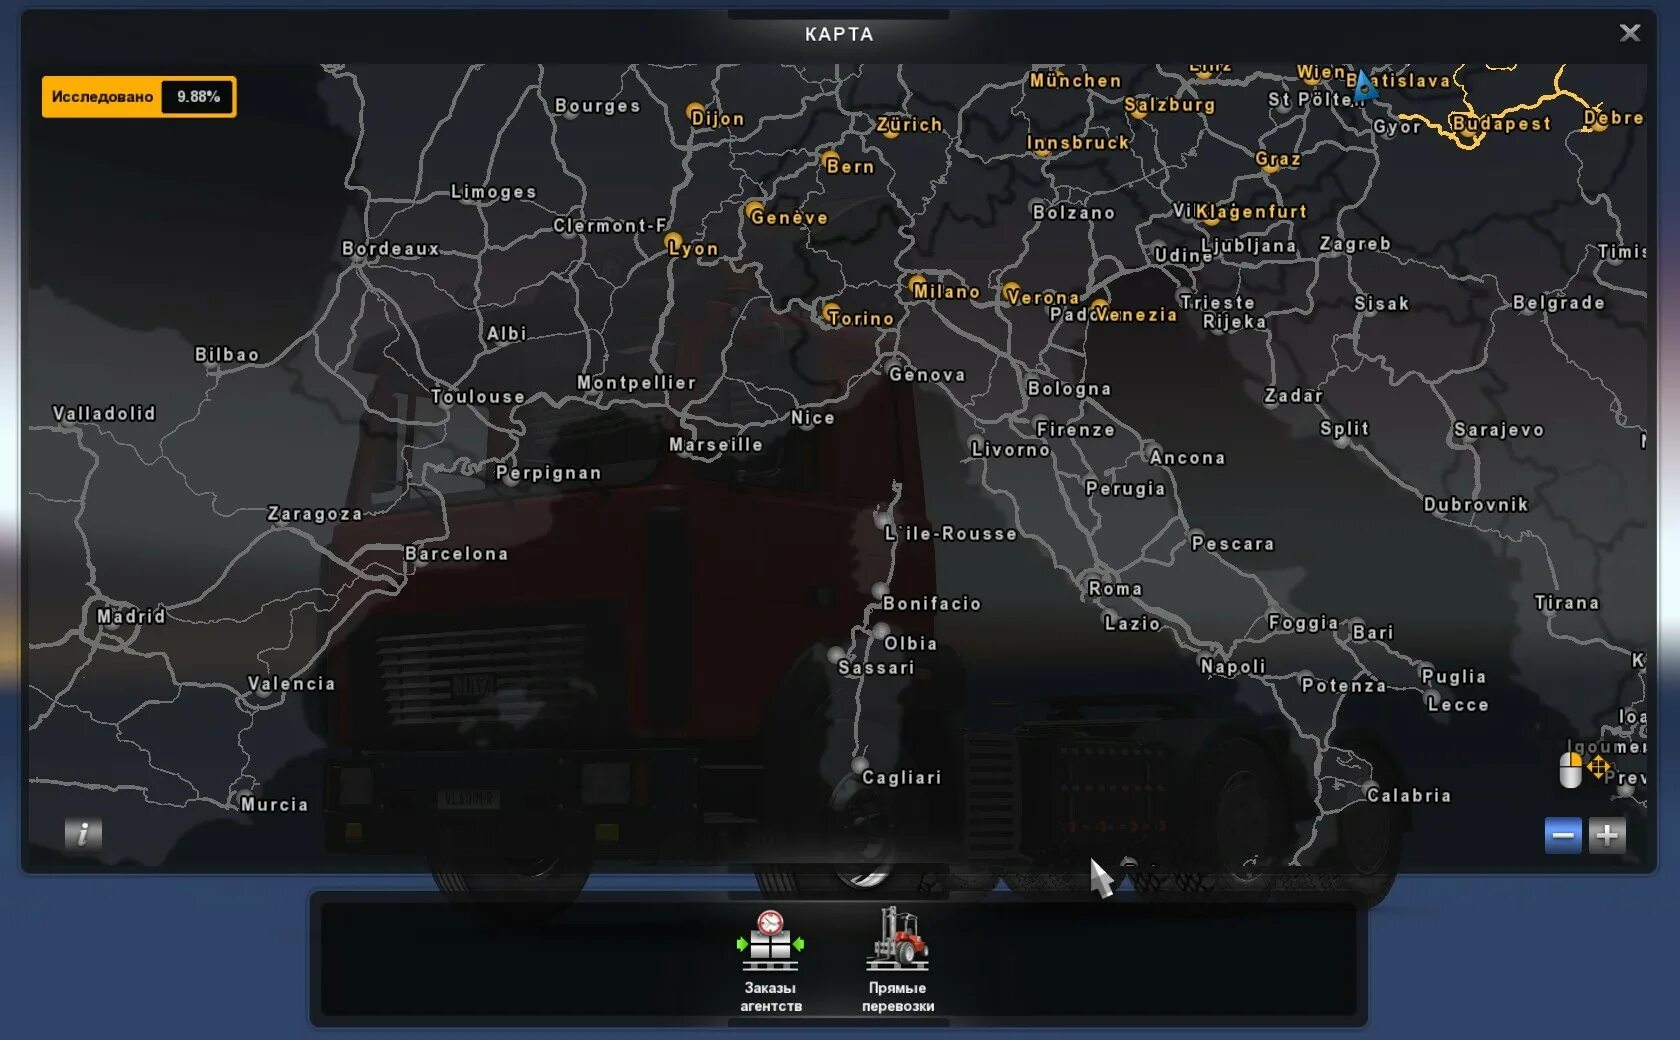Screen dimensions: 1680x1040
Task: Click the Barcelona city label
Action: click(x=457, y=553)
